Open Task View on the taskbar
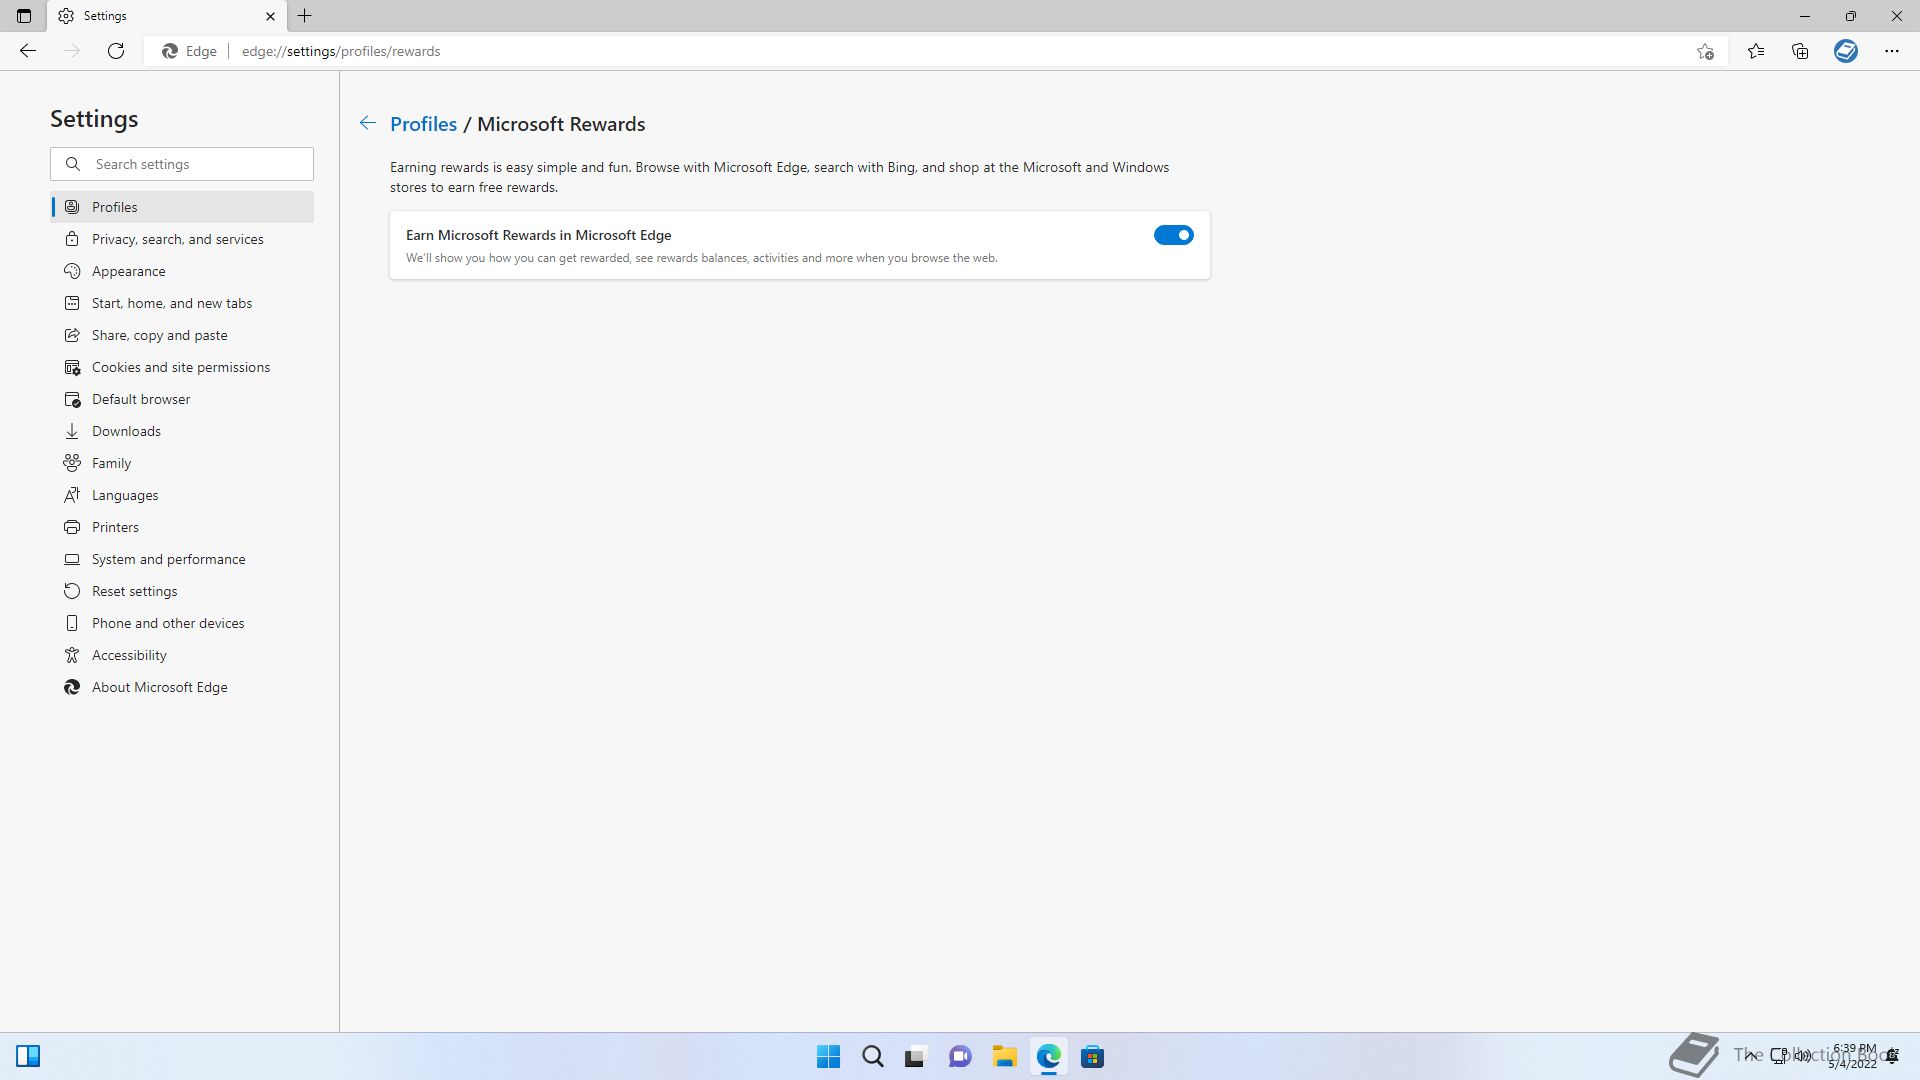 [916, 1056]
